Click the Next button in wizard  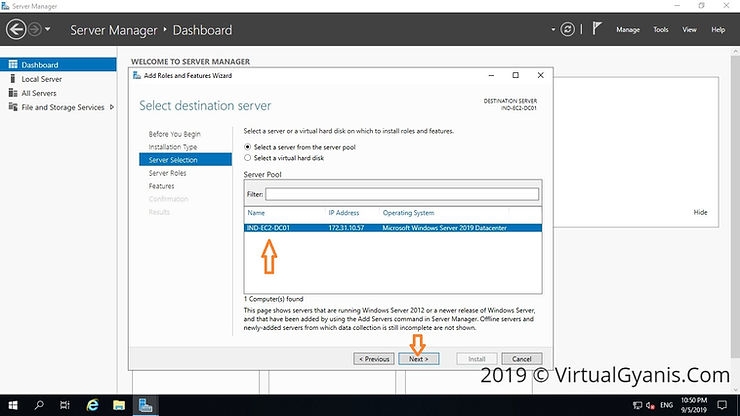418,358
